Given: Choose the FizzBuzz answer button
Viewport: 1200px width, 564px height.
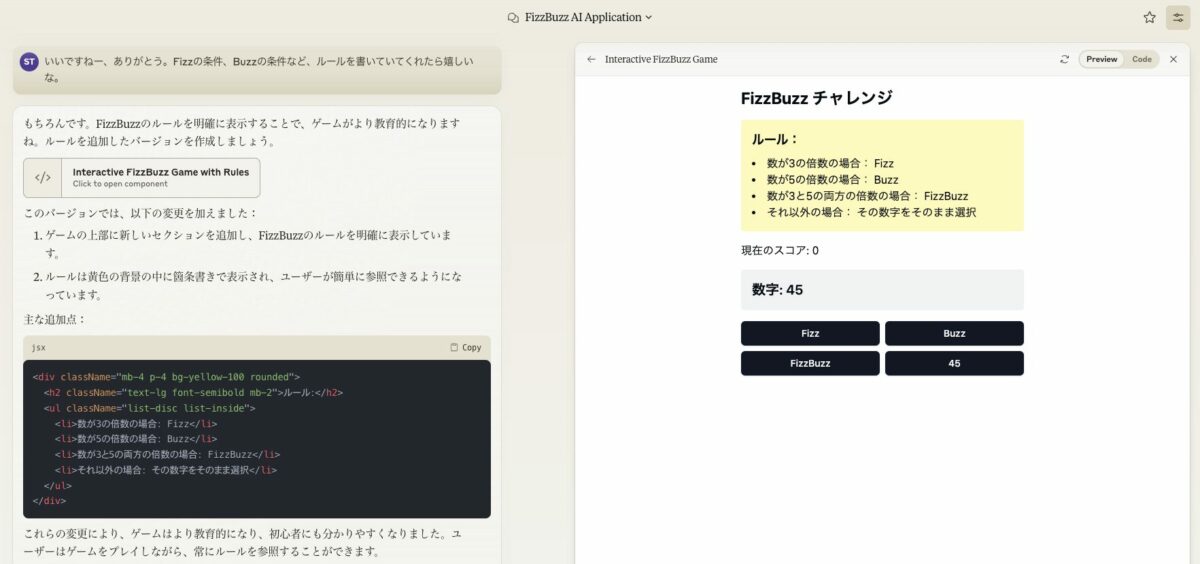Looking at the screenshot, I should [x=810, y=363].
